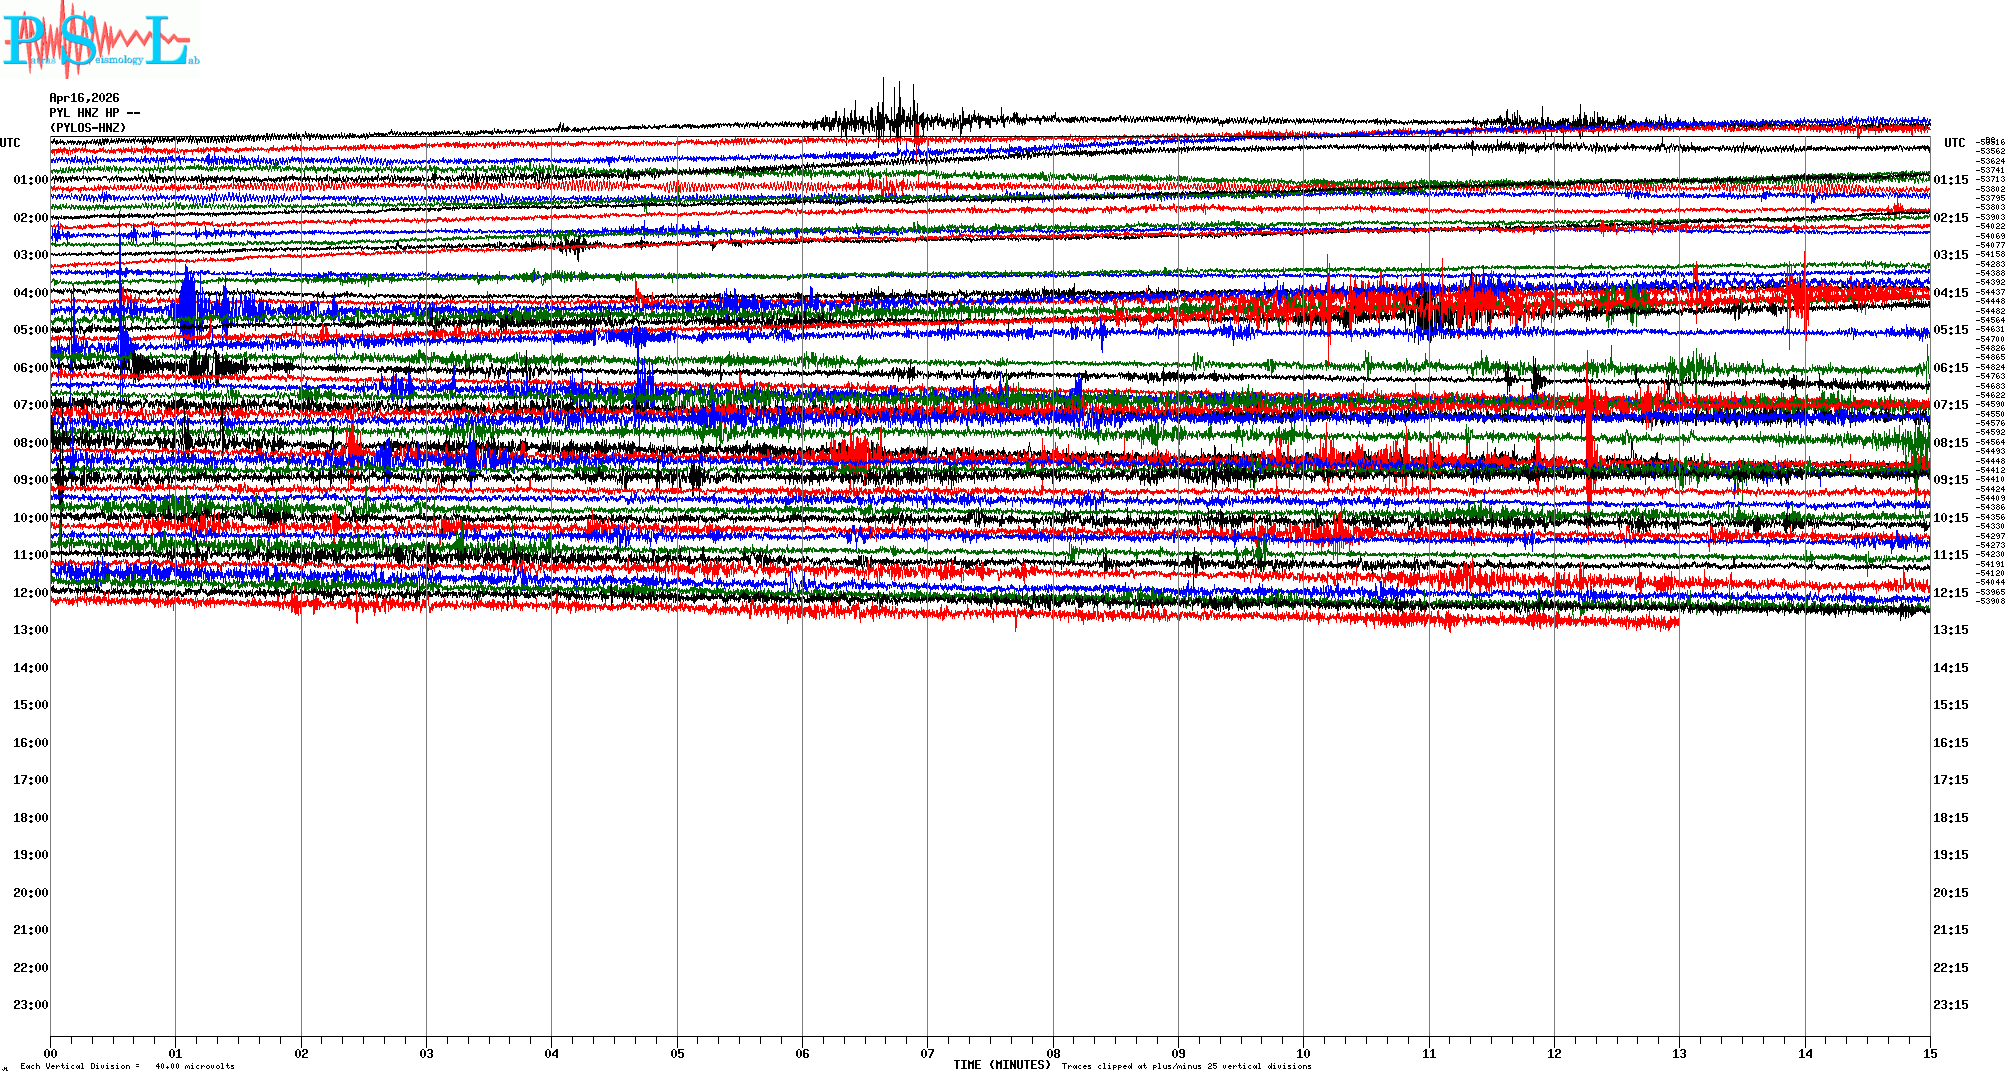Click the 20:15 label on right axis

(1950, 893)
